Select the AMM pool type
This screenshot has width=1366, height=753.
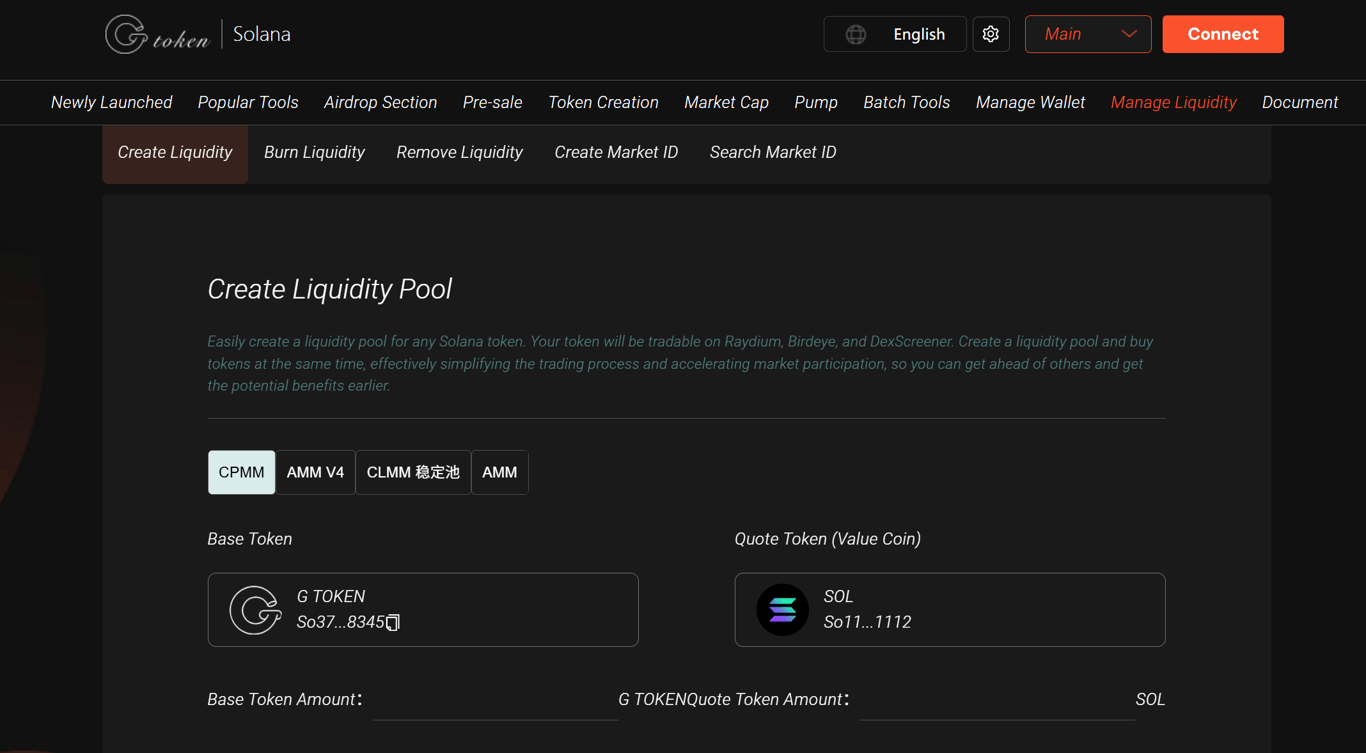point(500,472)
